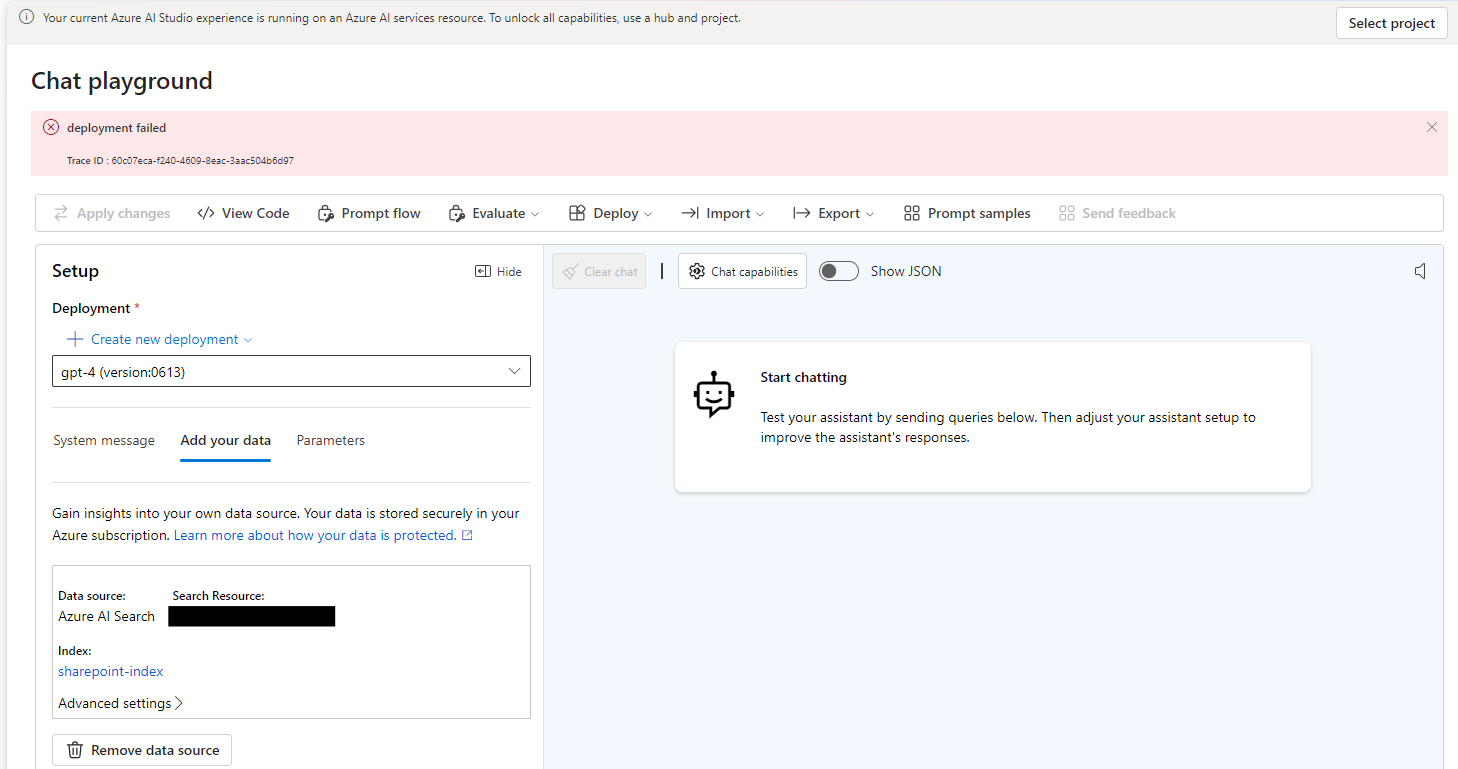Screen dimensions: 1458x769
Task: Open Learn more about how your data is protected
Action: tap(315, 535)
